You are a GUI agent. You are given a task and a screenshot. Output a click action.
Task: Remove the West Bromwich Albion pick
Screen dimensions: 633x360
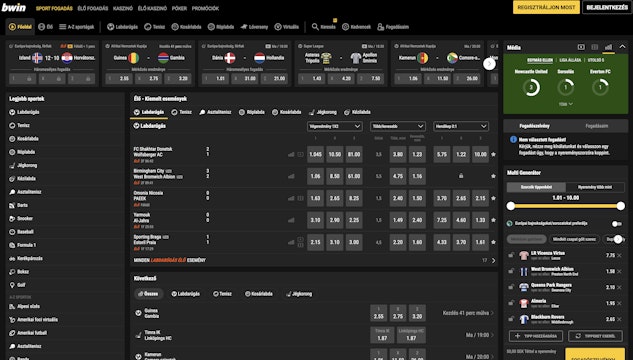pos(619,271)
